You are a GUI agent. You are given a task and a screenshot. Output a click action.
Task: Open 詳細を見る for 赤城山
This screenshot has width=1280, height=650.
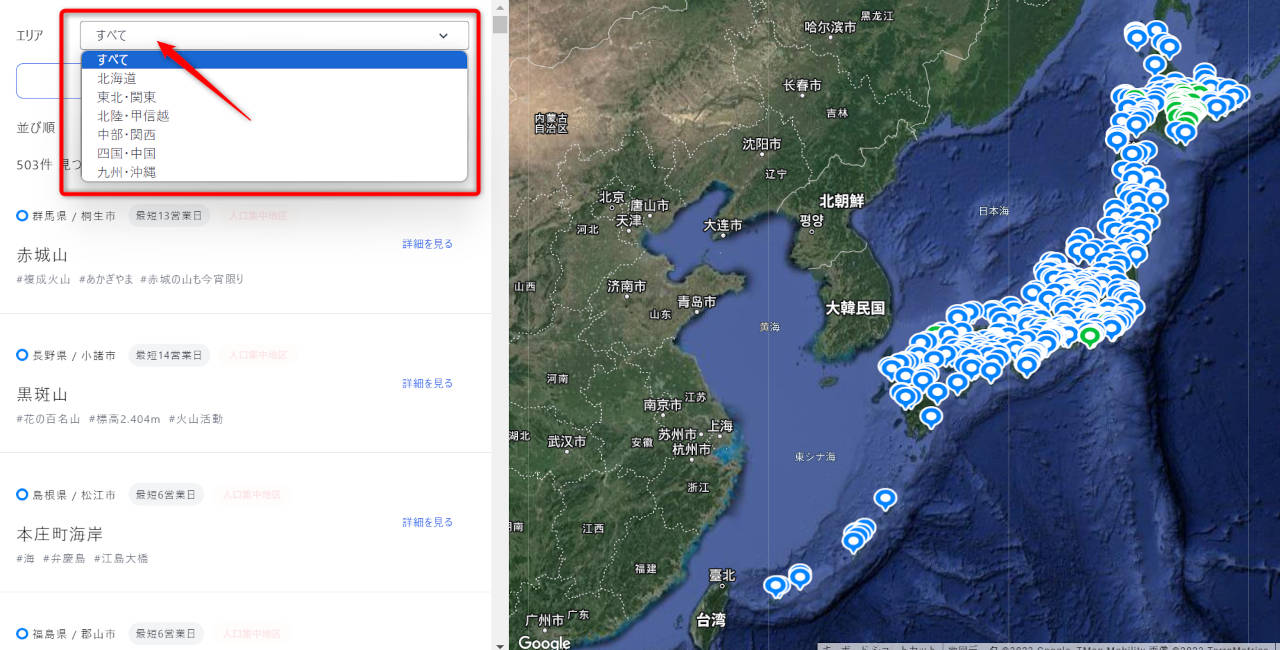(x=428, y=244)
